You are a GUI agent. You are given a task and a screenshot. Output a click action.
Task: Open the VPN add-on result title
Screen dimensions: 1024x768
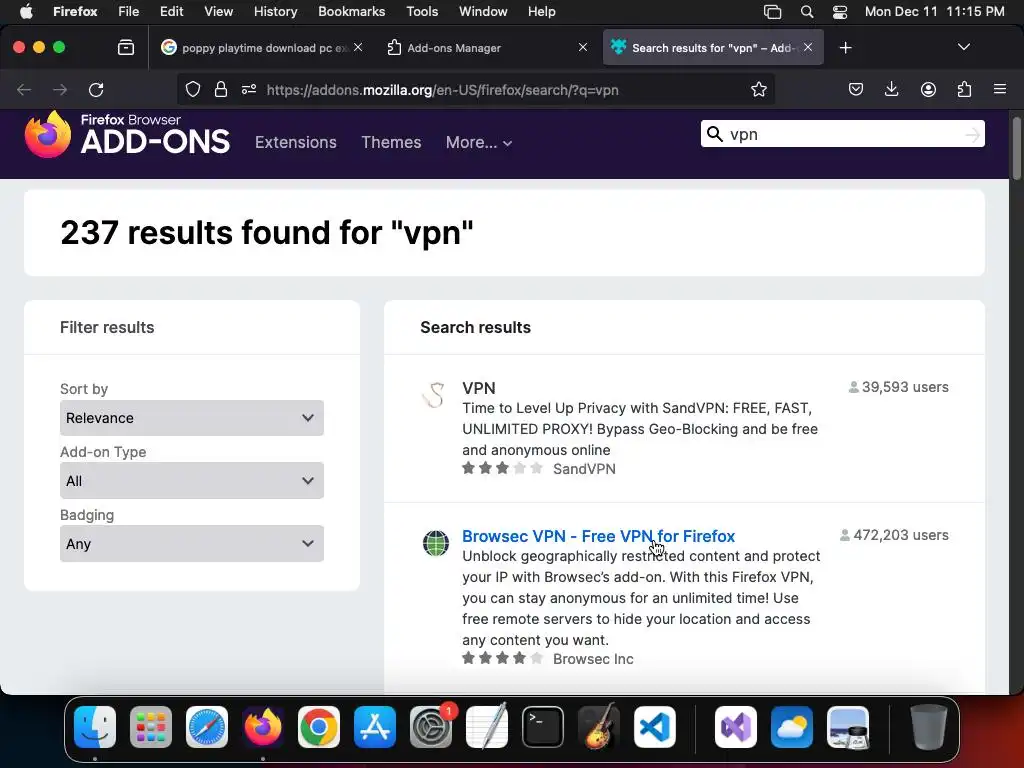click(479, 388)
